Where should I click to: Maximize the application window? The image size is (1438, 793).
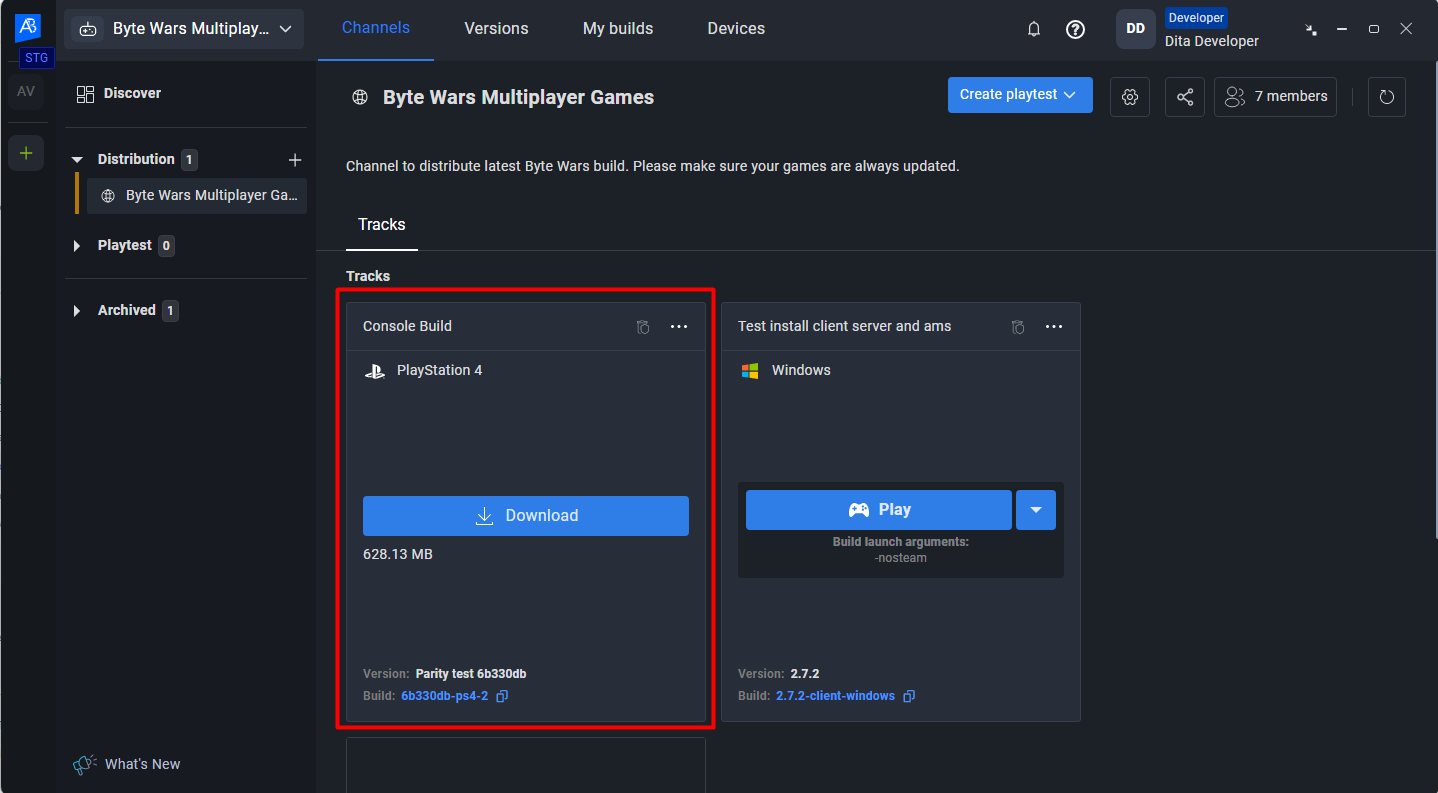pyautogui.click(x=1374, y=30)
